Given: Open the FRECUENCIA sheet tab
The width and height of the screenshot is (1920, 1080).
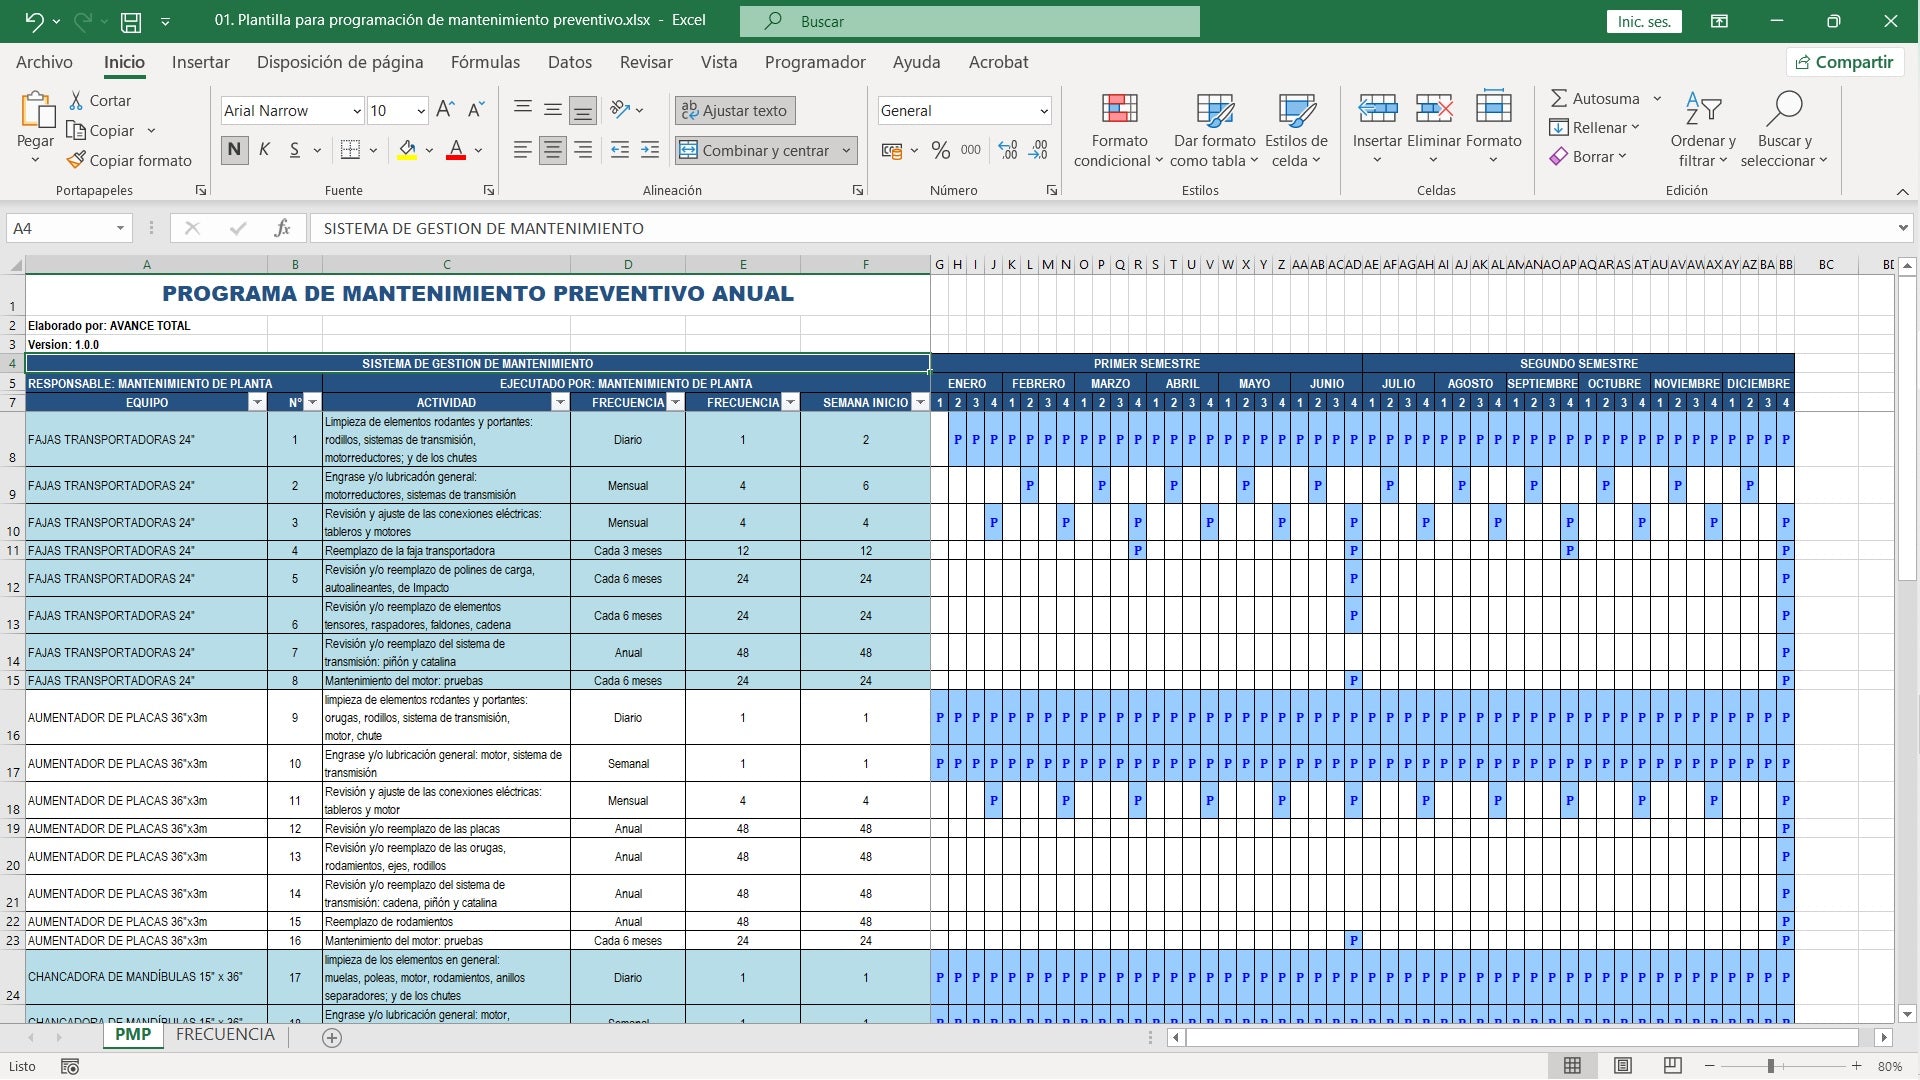Looking at the screenshot, I should (x=225, y=1035).
